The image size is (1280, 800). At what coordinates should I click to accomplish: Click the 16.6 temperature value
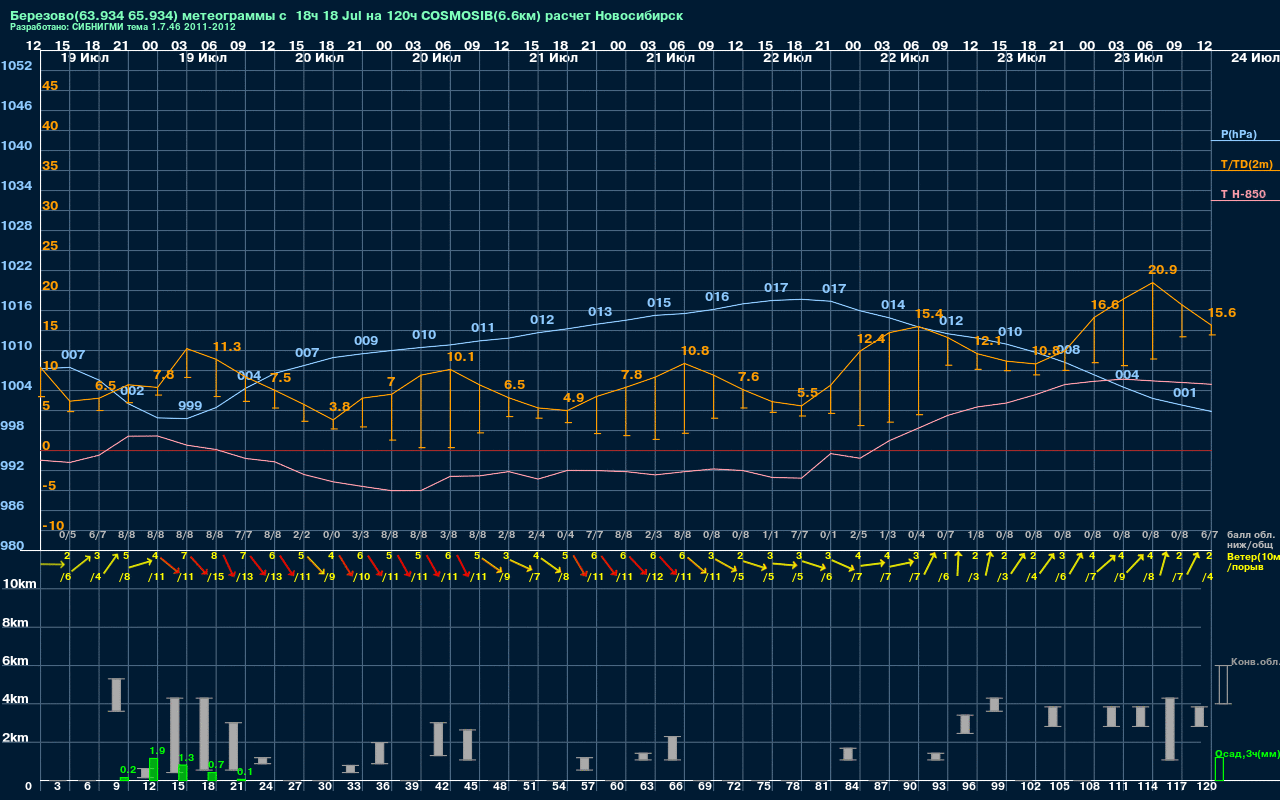(x=1104, y=305)
